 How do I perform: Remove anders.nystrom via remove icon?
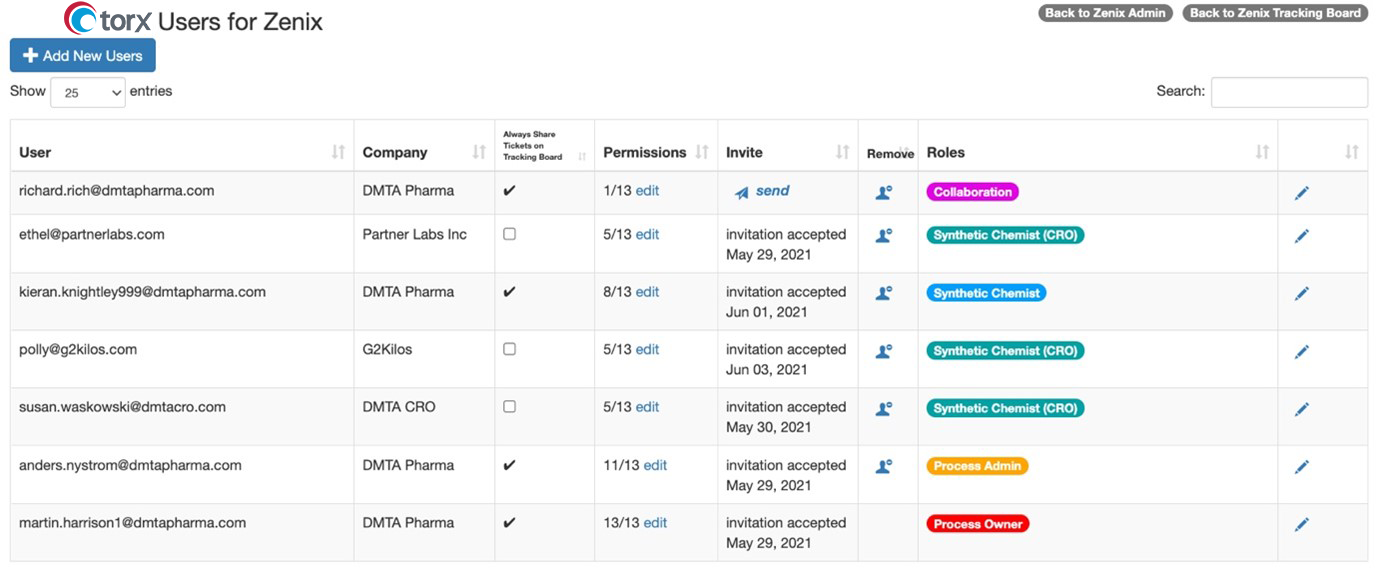883,467
